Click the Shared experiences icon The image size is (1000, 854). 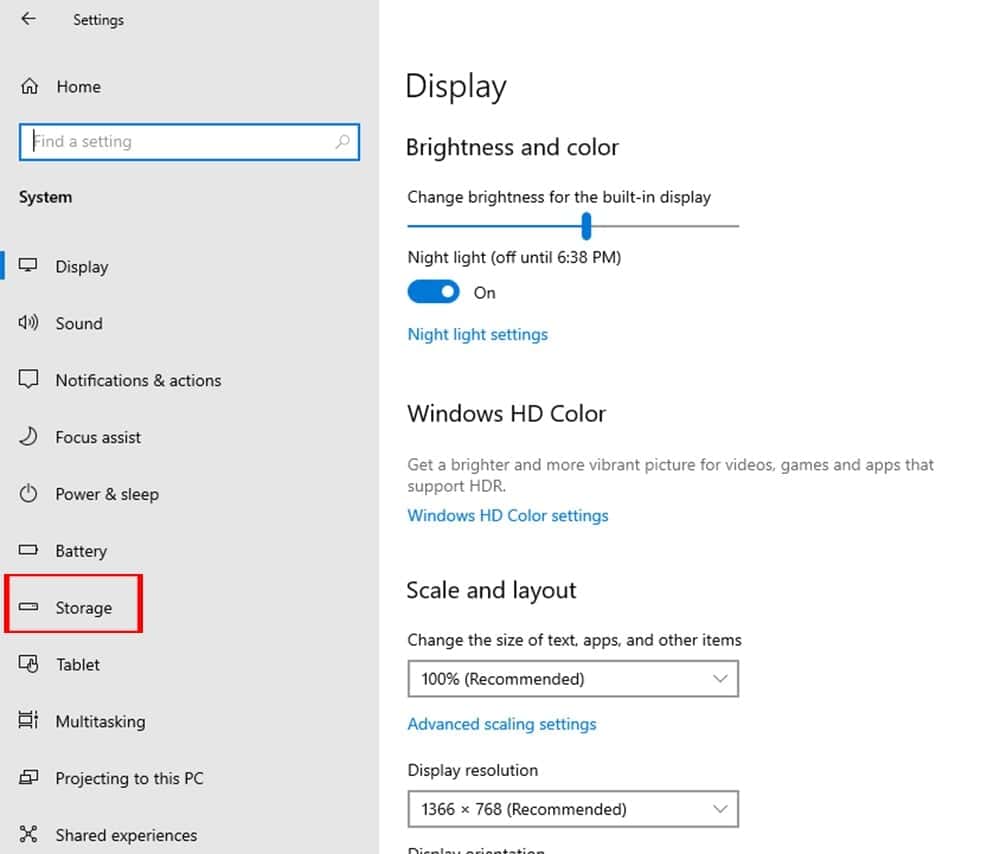(29, 834)
